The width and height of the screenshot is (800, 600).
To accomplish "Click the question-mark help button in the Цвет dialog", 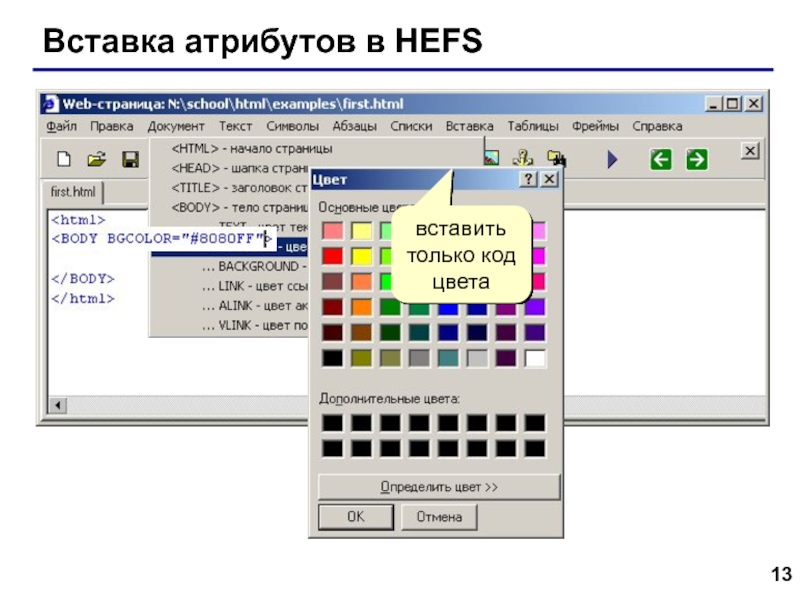I will 528,179.
